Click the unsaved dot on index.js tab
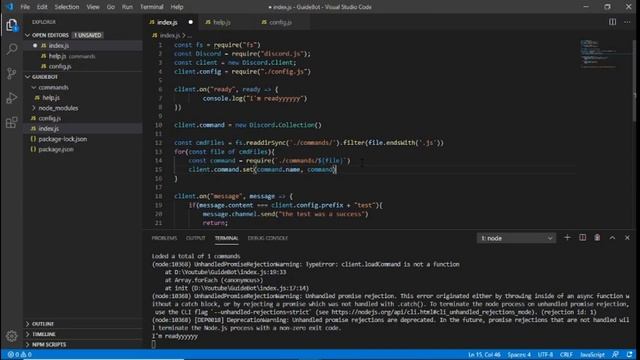 point(191,22)
